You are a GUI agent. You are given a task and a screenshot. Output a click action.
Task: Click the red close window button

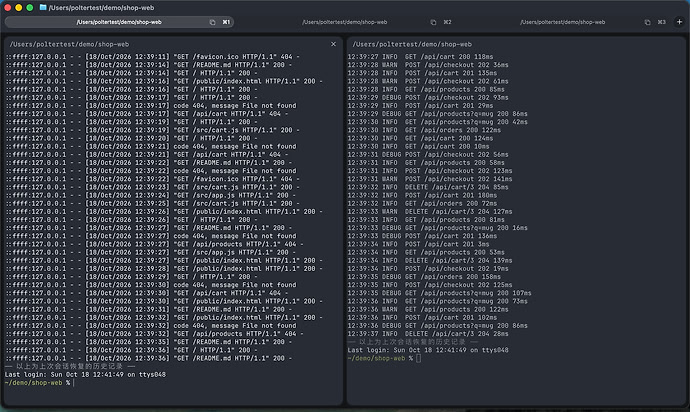(x=7, y=7)
